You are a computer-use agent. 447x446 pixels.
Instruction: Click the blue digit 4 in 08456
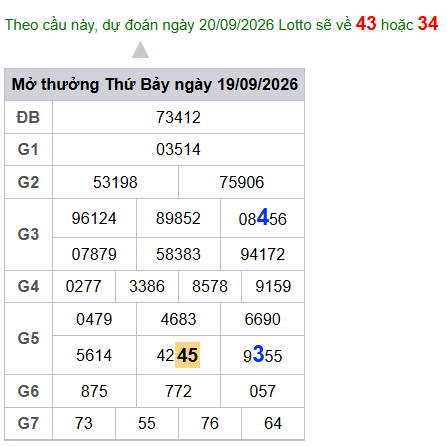263,217
